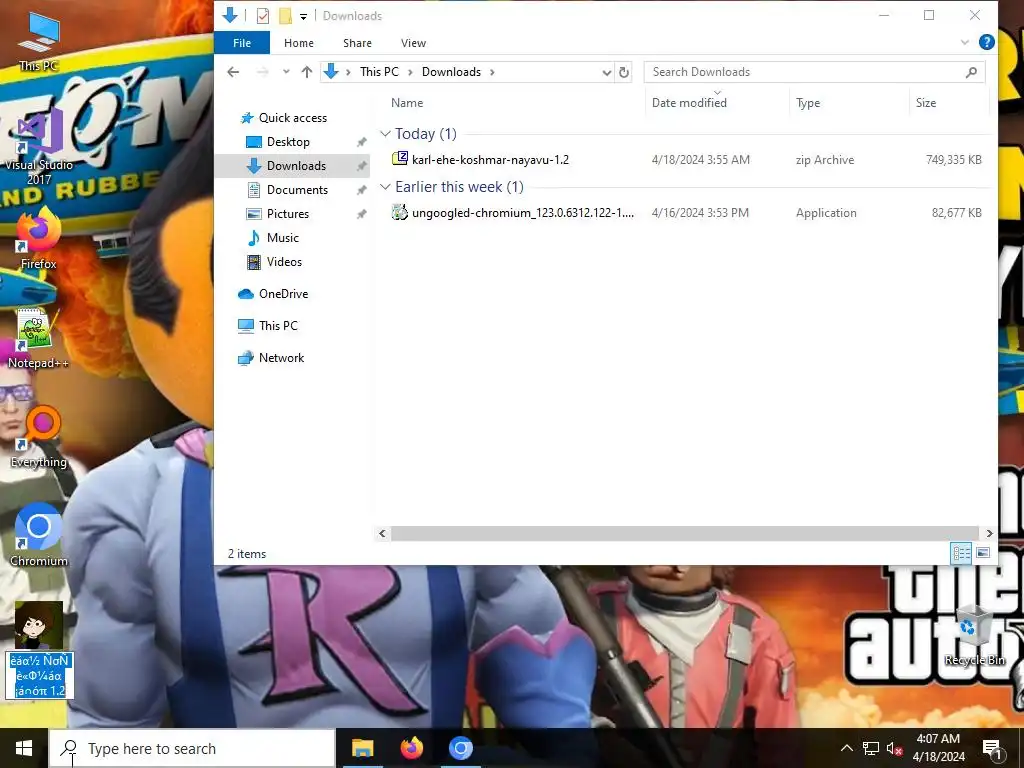Click the scrollbar left arrow button

383,534
